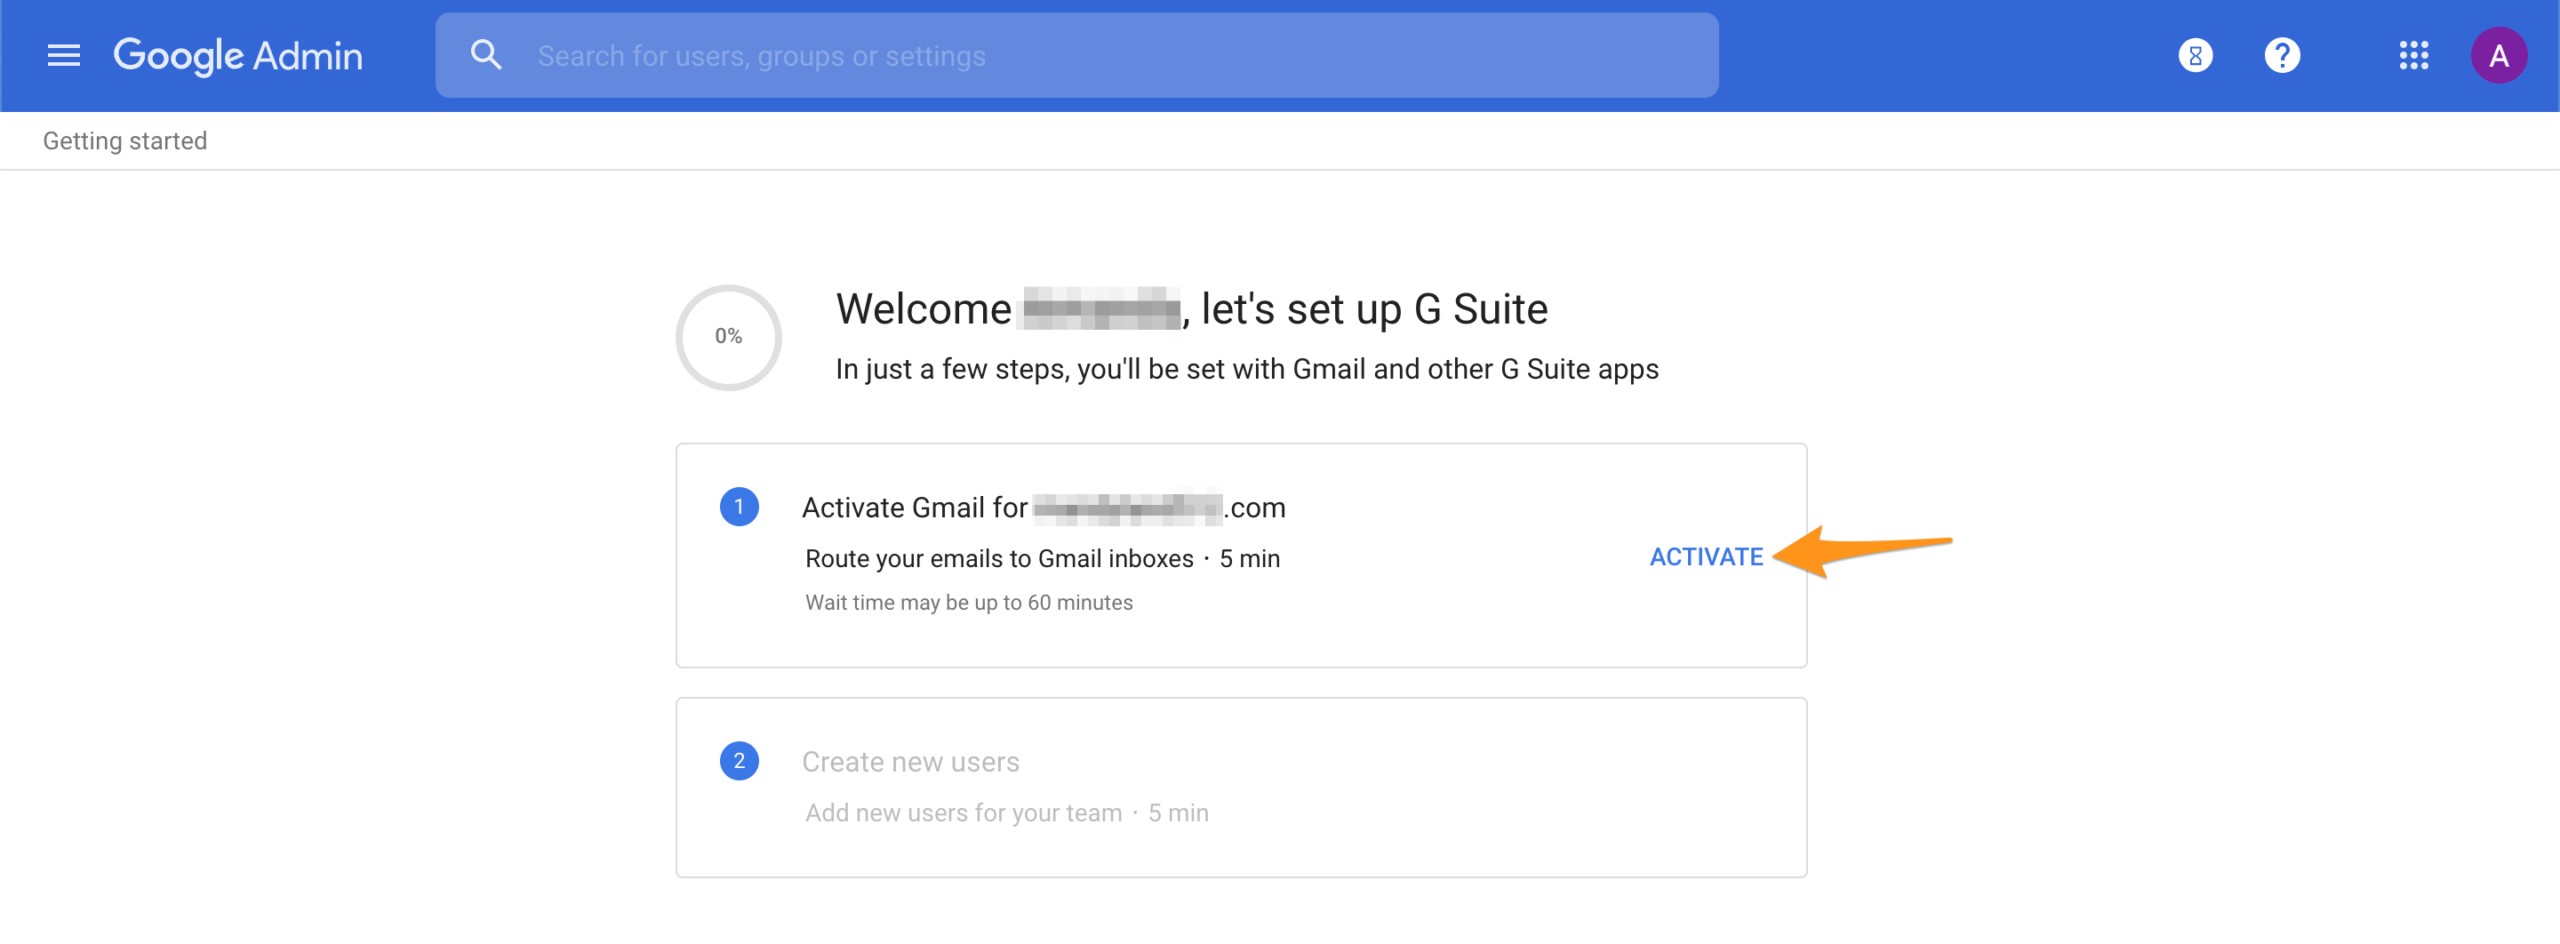The width and height of the screenshot is (2560, 944).
Task: Open the Google apps grid launcher
Action: tap(2413, 56)
